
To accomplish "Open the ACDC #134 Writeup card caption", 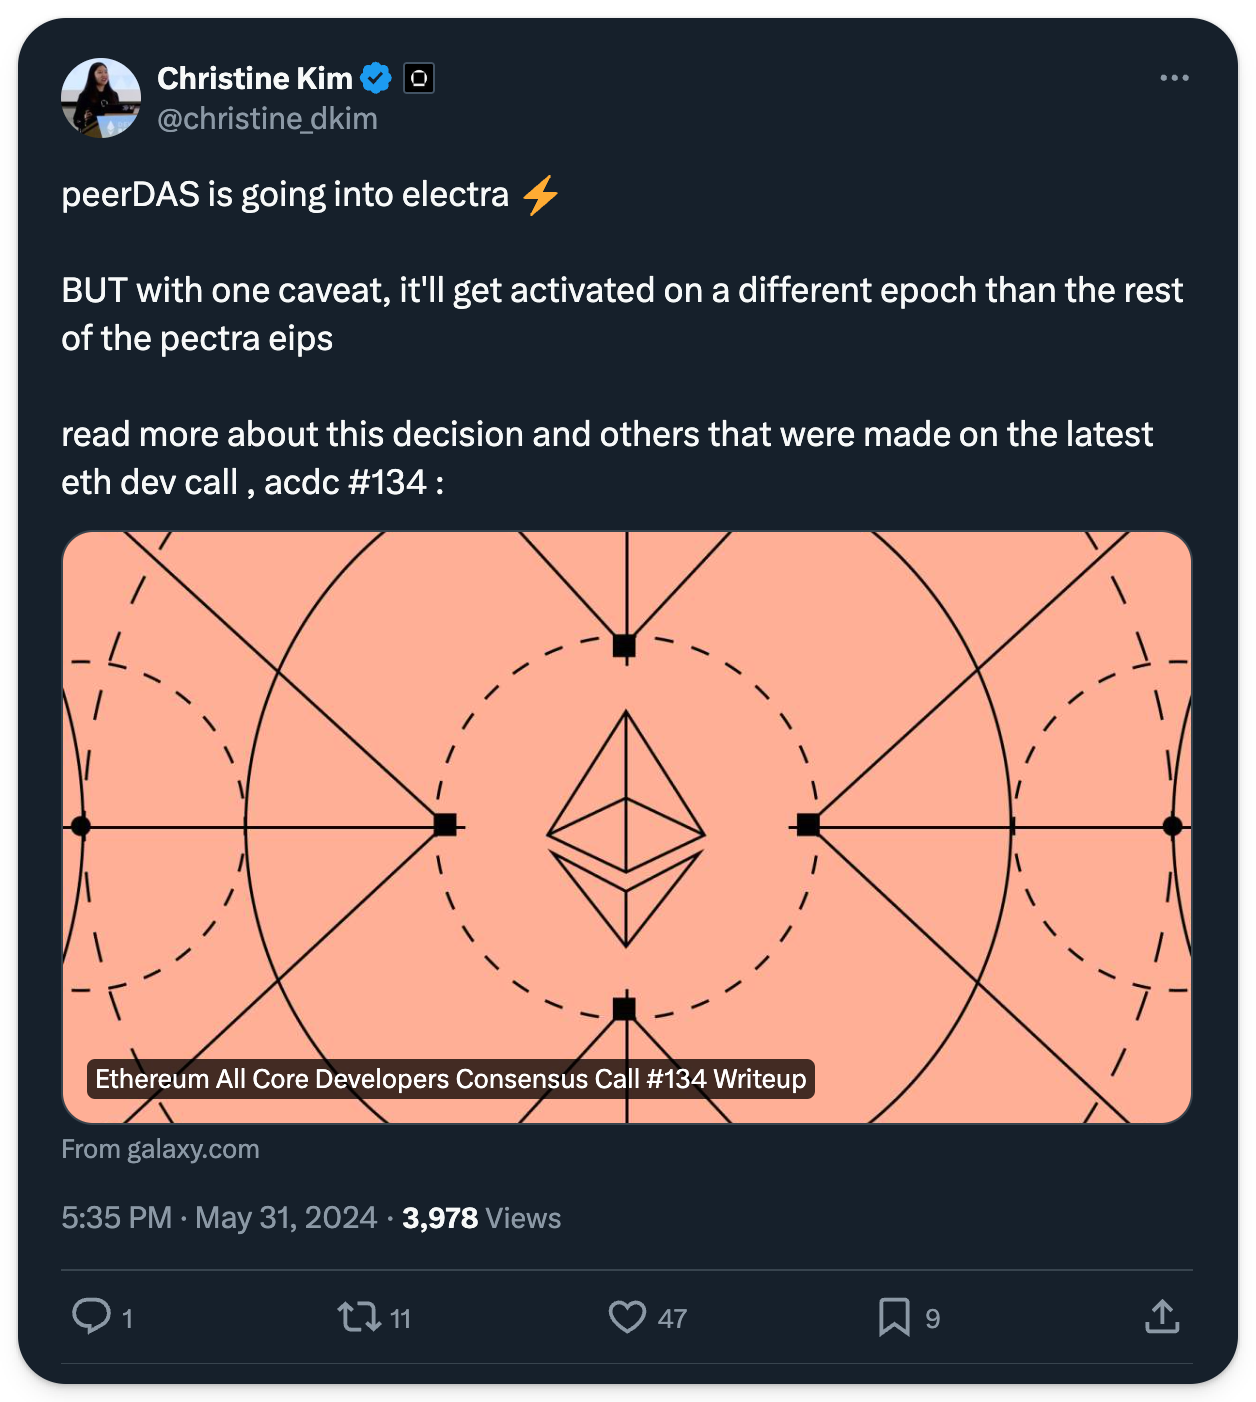I will click(x=450, y=1079).
